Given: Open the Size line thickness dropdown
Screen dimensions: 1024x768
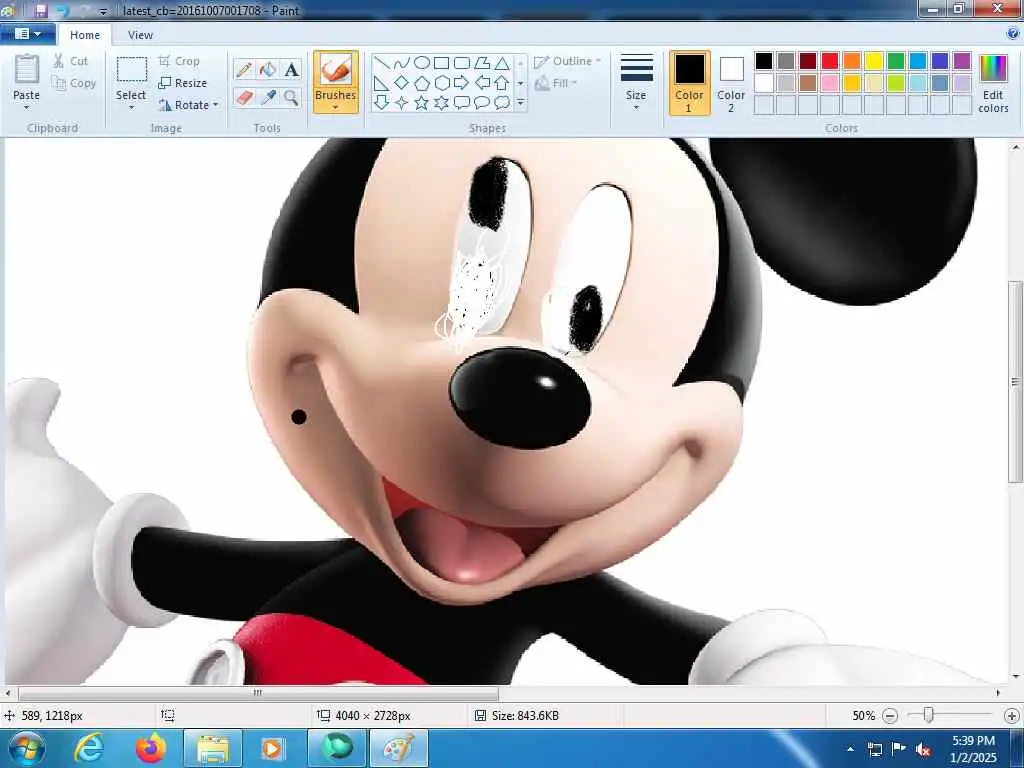Looking at the screenshot, I should point(636,83).
